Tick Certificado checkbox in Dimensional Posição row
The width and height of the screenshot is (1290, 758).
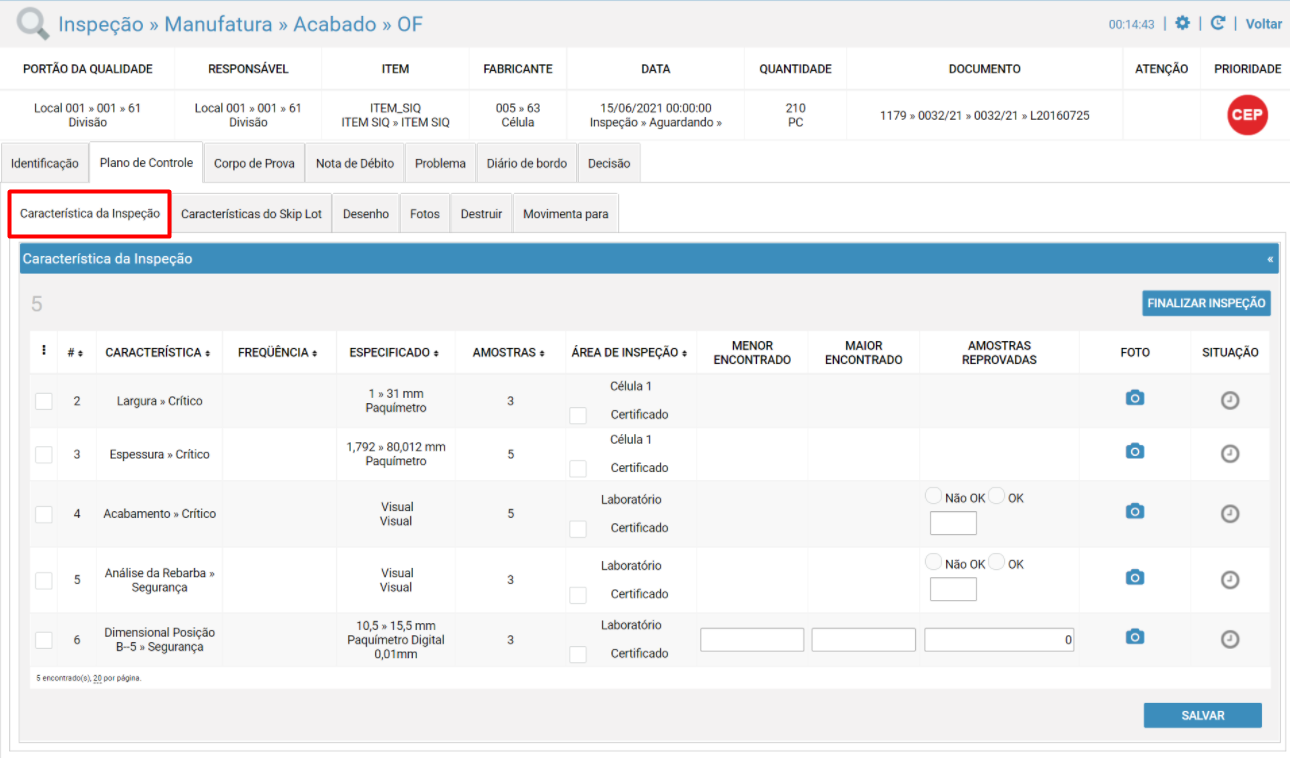pyautogui.click(x=578, y=654)
